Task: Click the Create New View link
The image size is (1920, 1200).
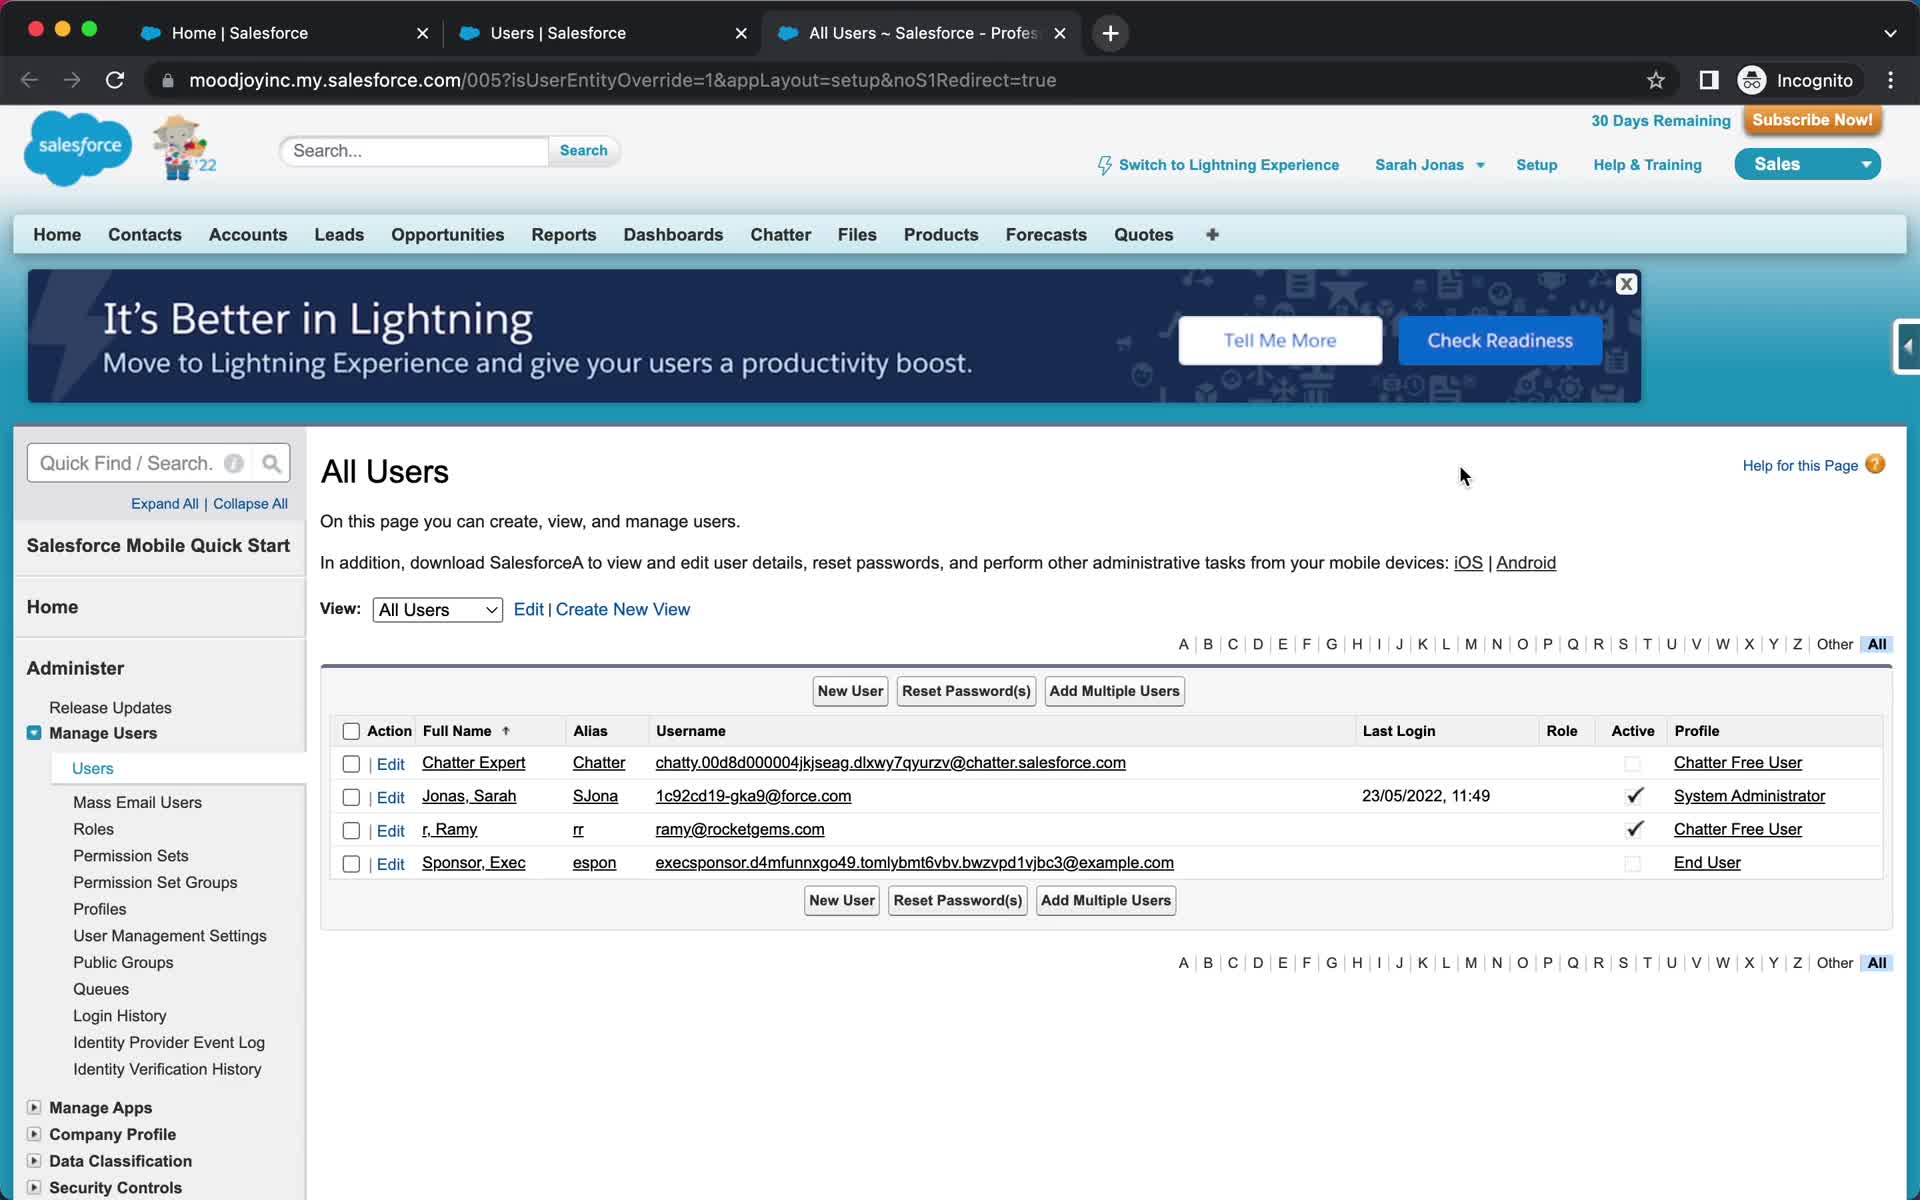Action: (622, 609)
